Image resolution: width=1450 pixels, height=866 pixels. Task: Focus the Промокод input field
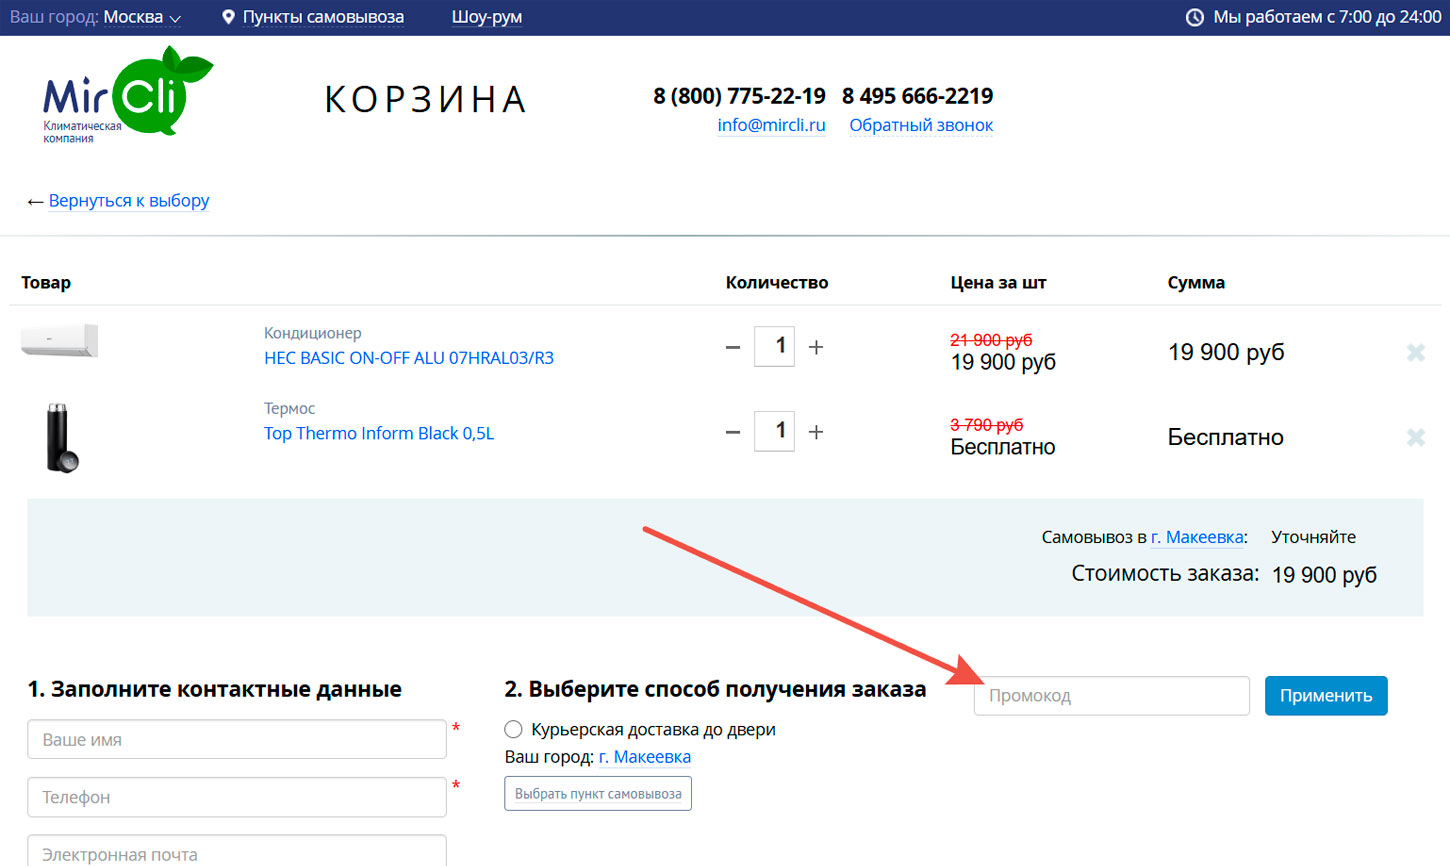pos(1112,696)
